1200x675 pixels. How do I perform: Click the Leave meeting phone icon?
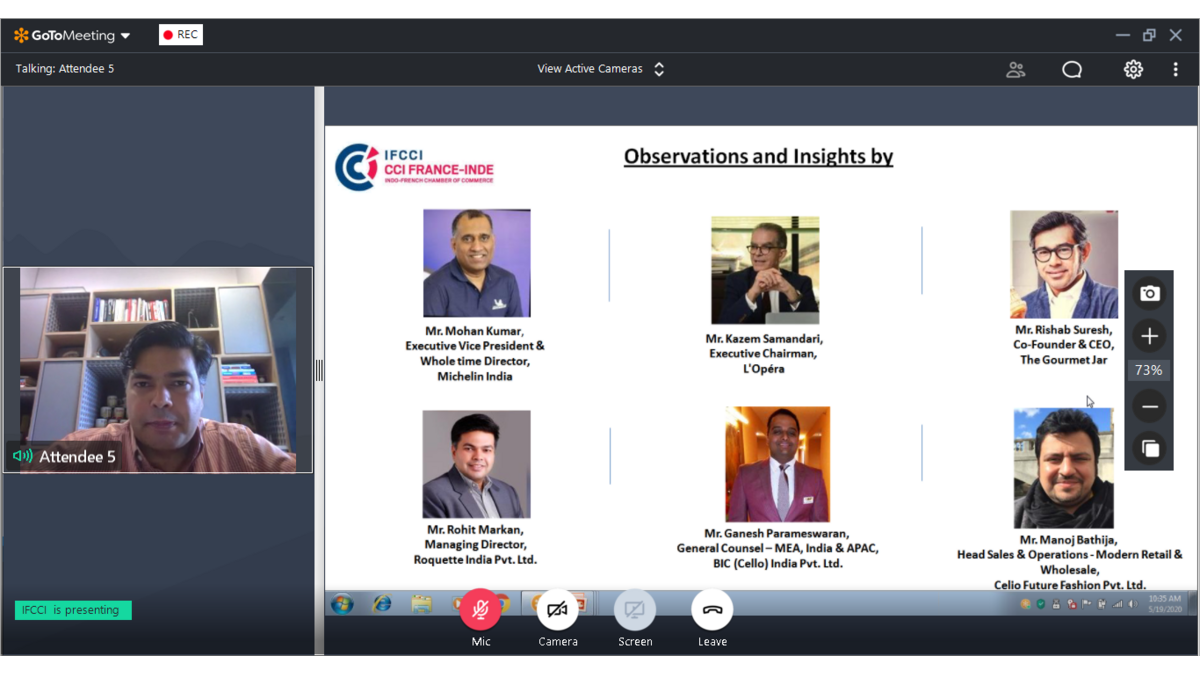point(712,610)
